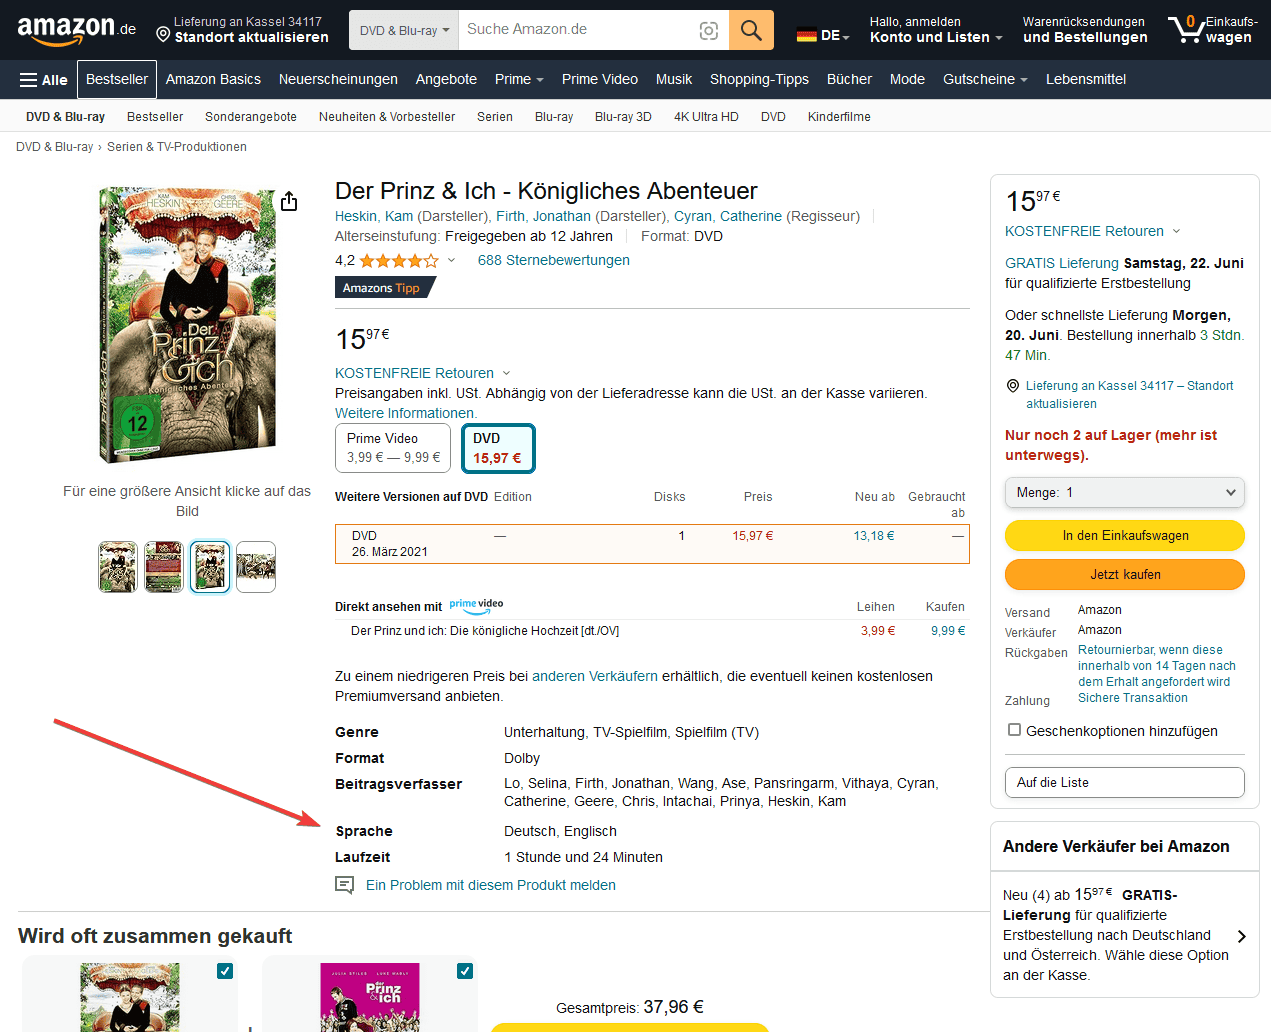
Task: Open 4K Ultra HD subnavigation item
Action: coord(706,117)
